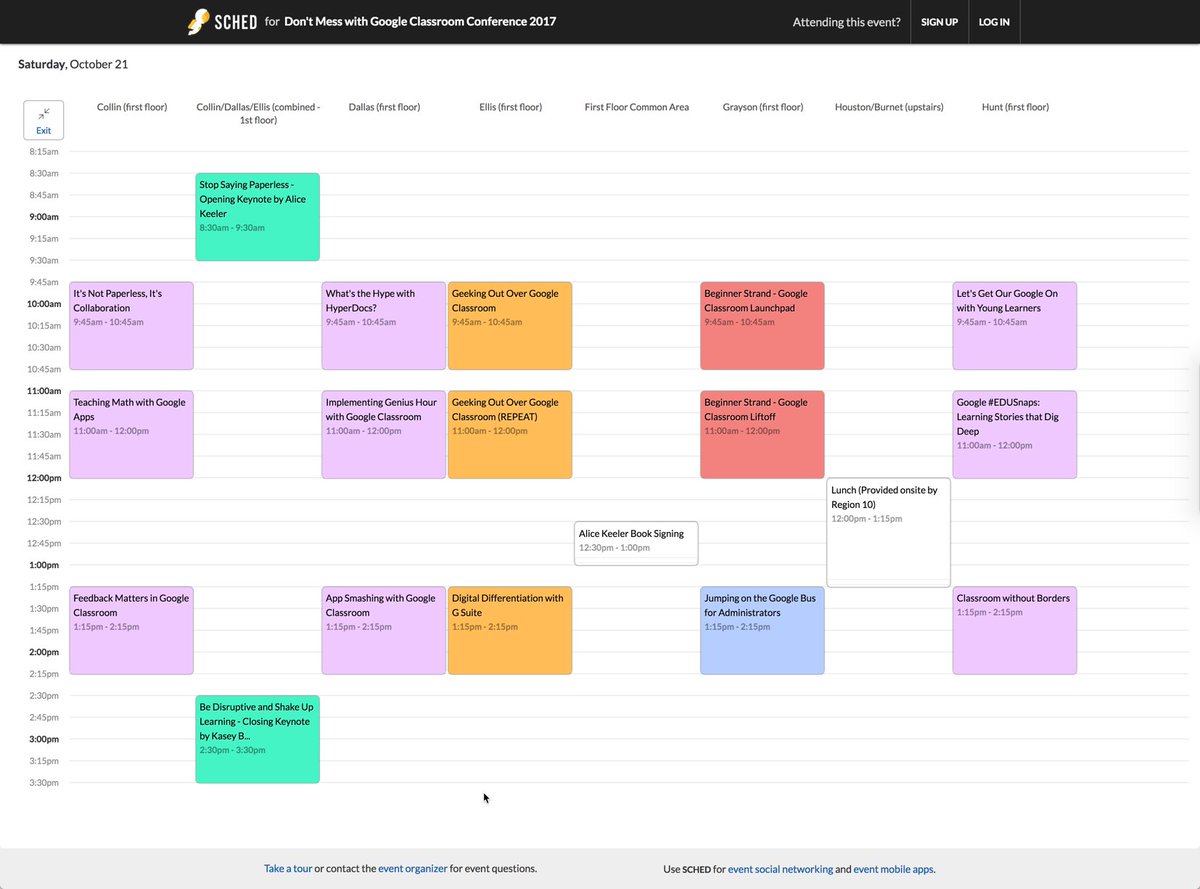Open Geeking Out Over Google Classroom (REPEAT)
The image size is (1200, 889).
(x=510, y=435)
